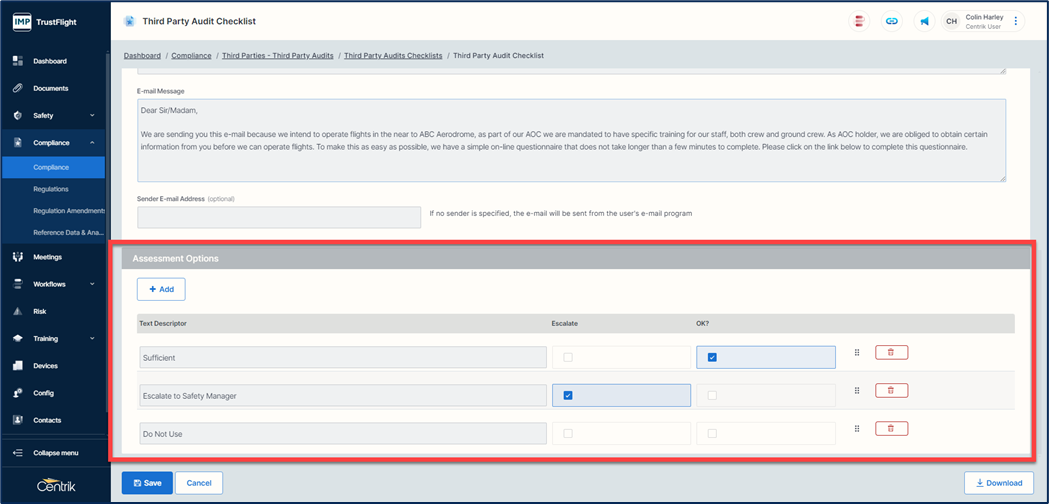The height and width of the screenshot is (504, 1049).
Task: Click the Sender E-mail Address input field
Action: tap(279, 218)
